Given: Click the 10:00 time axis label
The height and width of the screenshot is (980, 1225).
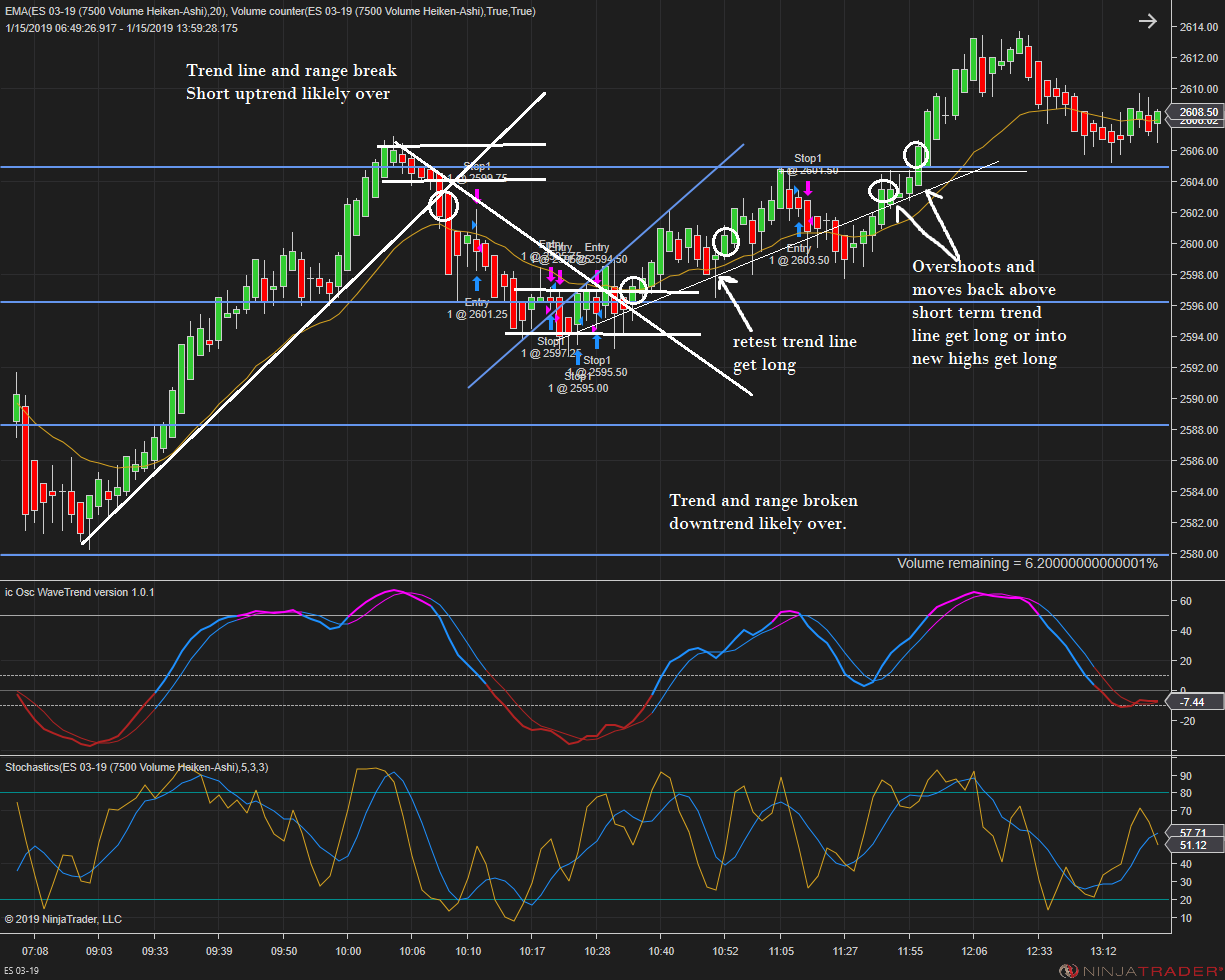Looking at the screenshot, I should 348,951.
